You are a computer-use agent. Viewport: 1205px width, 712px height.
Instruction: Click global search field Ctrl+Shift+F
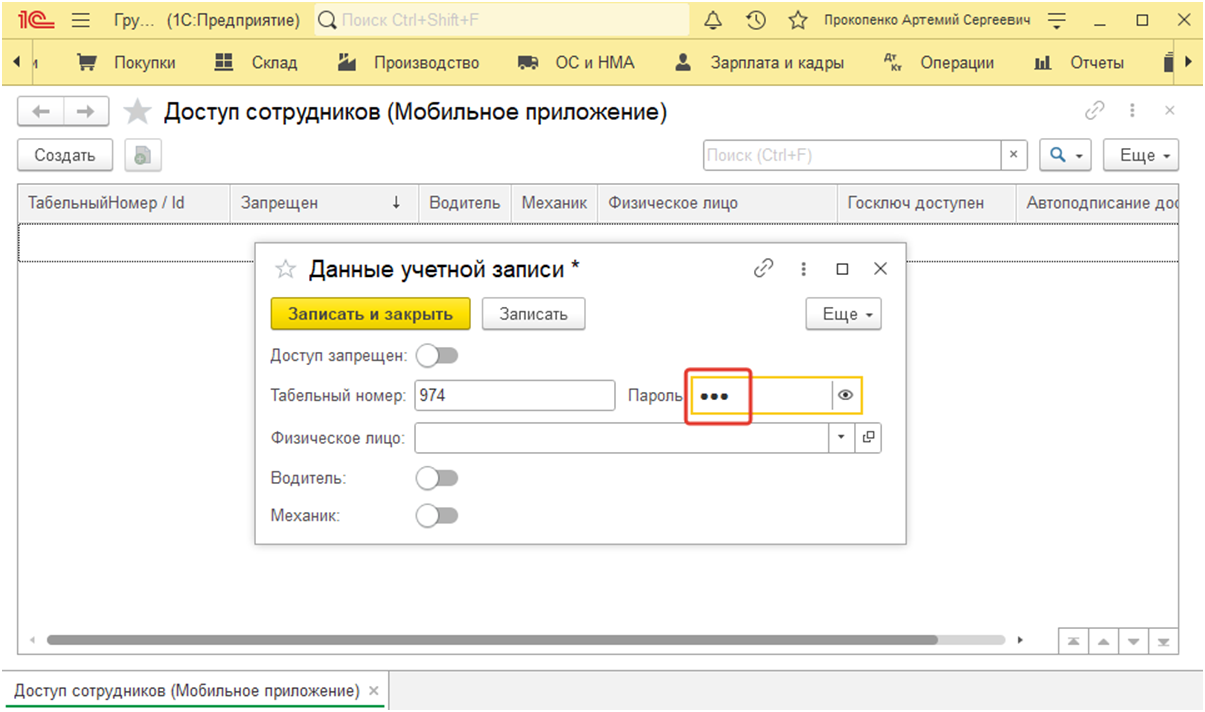point(502,20)
